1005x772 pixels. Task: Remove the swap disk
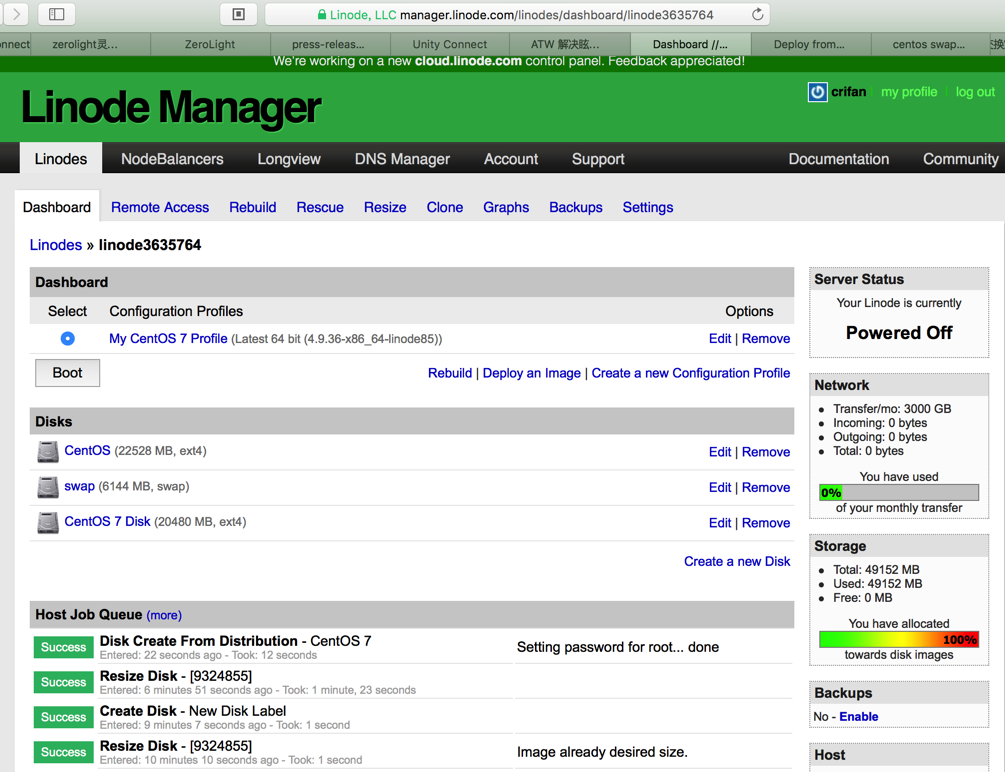pyautogui.click(x=766, y=487)
